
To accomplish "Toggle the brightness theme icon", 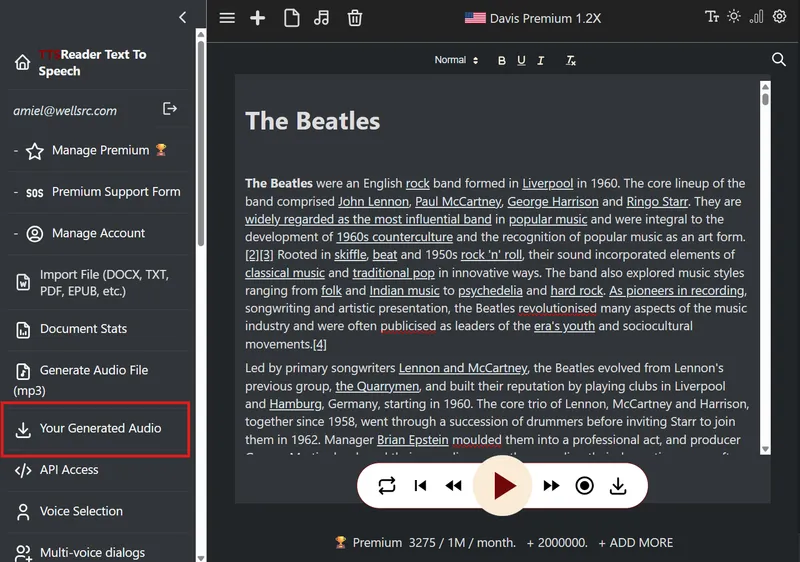I will click(x=734, y=17).
